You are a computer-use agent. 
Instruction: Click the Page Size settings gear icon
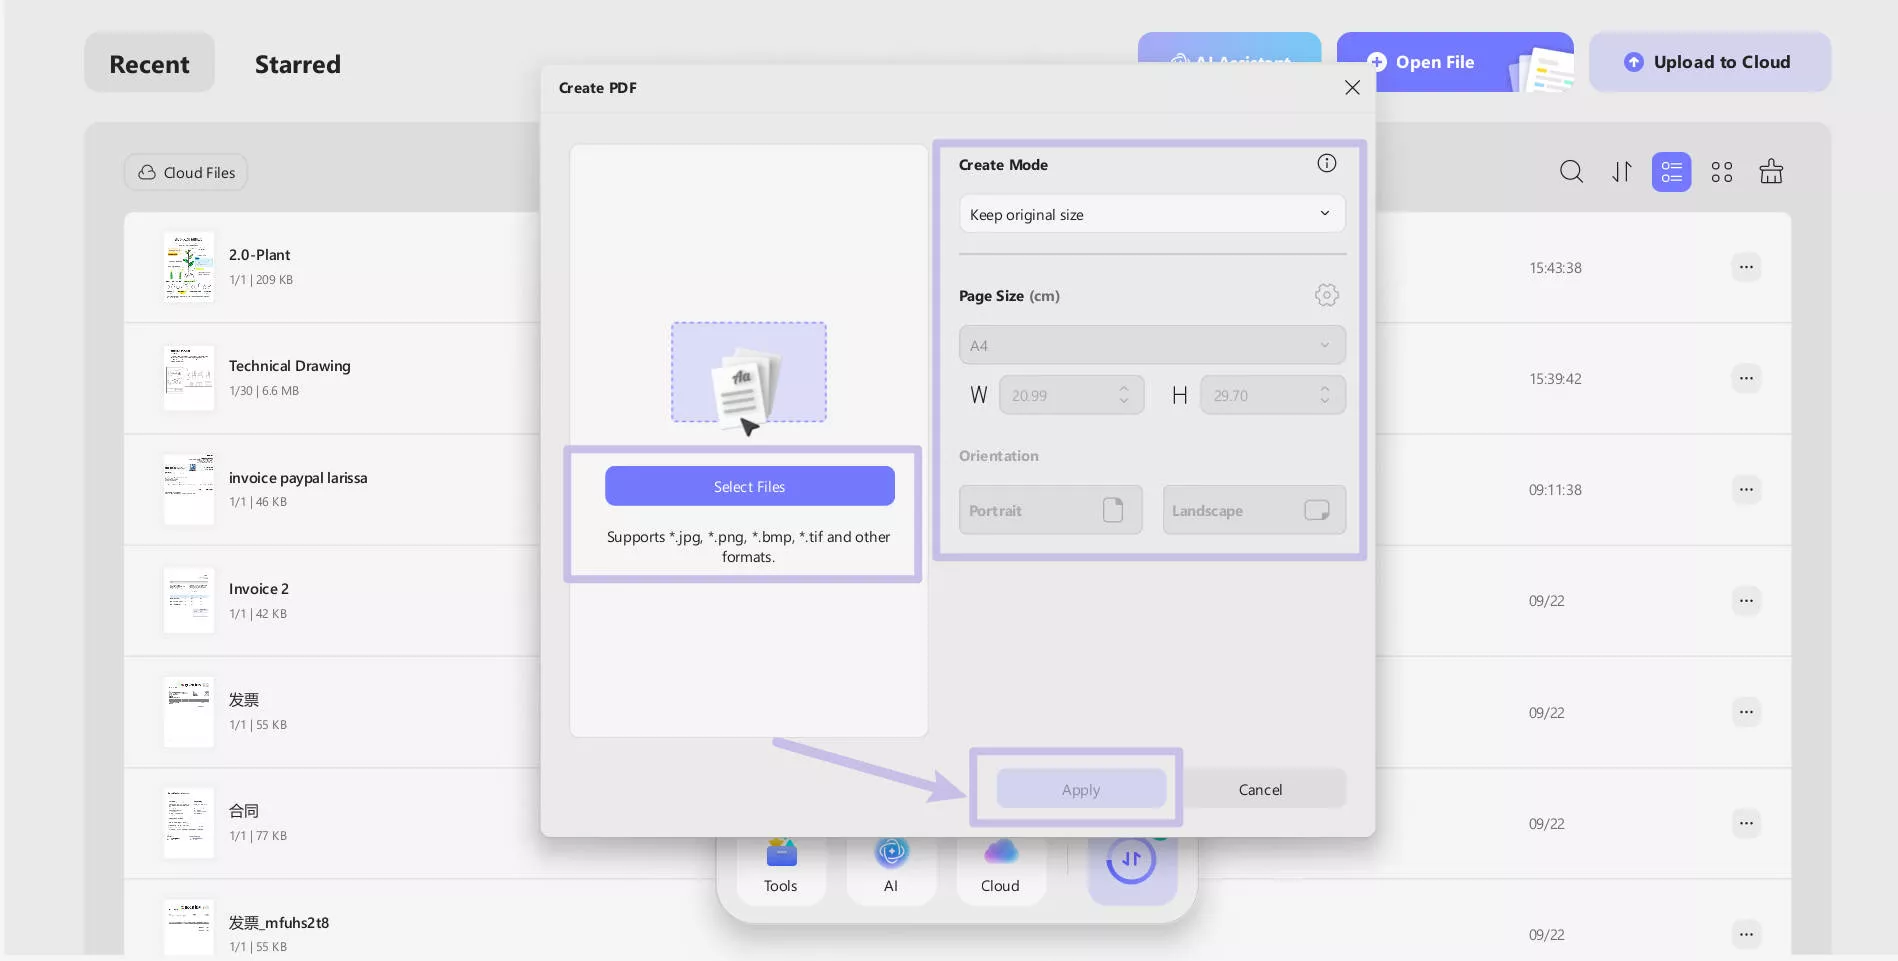[x=1326, y=295]
